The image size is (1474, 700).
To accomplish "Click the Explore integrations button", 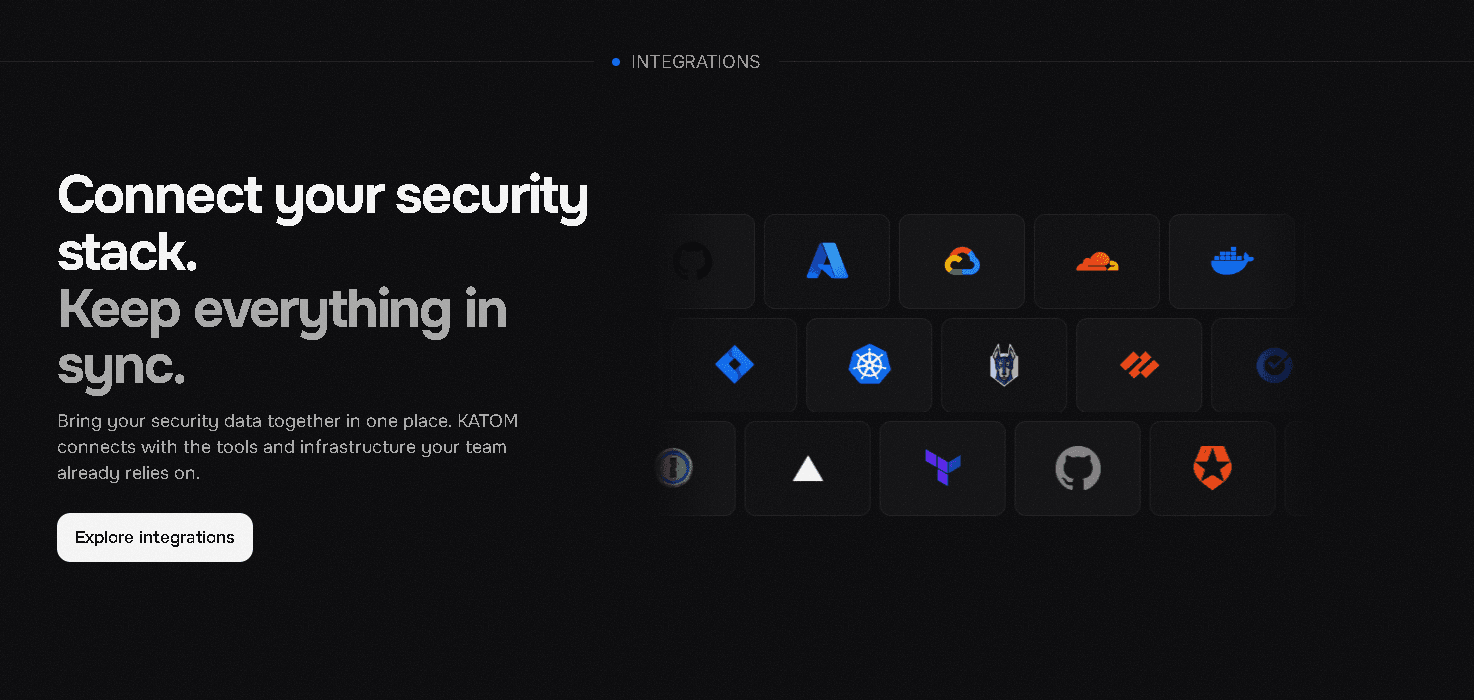I will 155,537.
